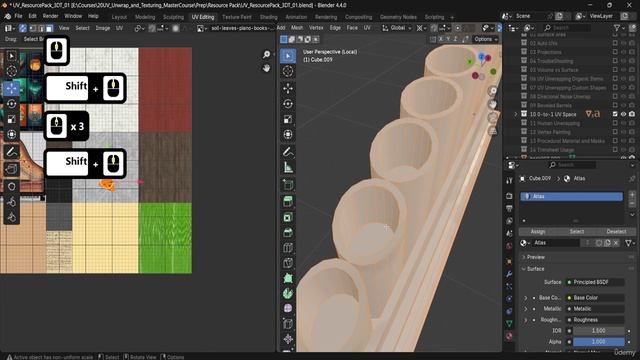Adjust the Alpha value slider
This screenshot has height=360, width=640.
click(598, 342)
